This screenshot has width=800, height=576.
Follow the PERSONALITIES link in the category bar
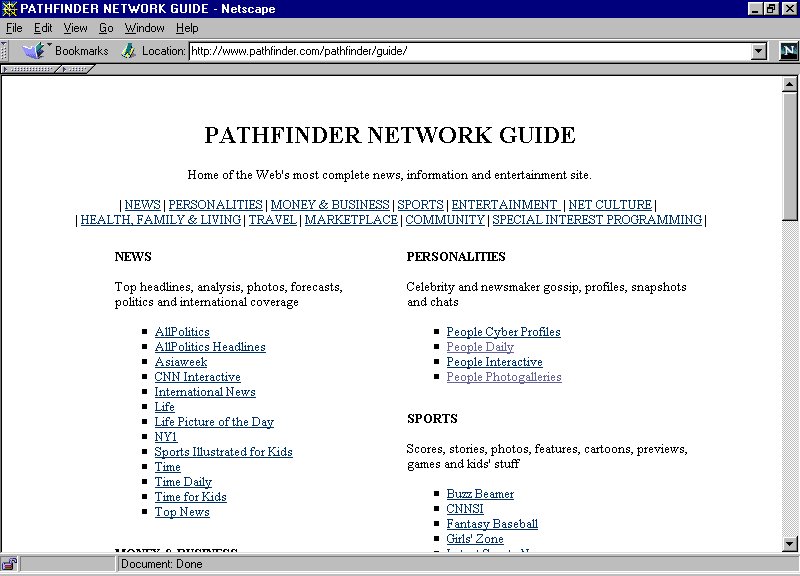click(215, 205)
